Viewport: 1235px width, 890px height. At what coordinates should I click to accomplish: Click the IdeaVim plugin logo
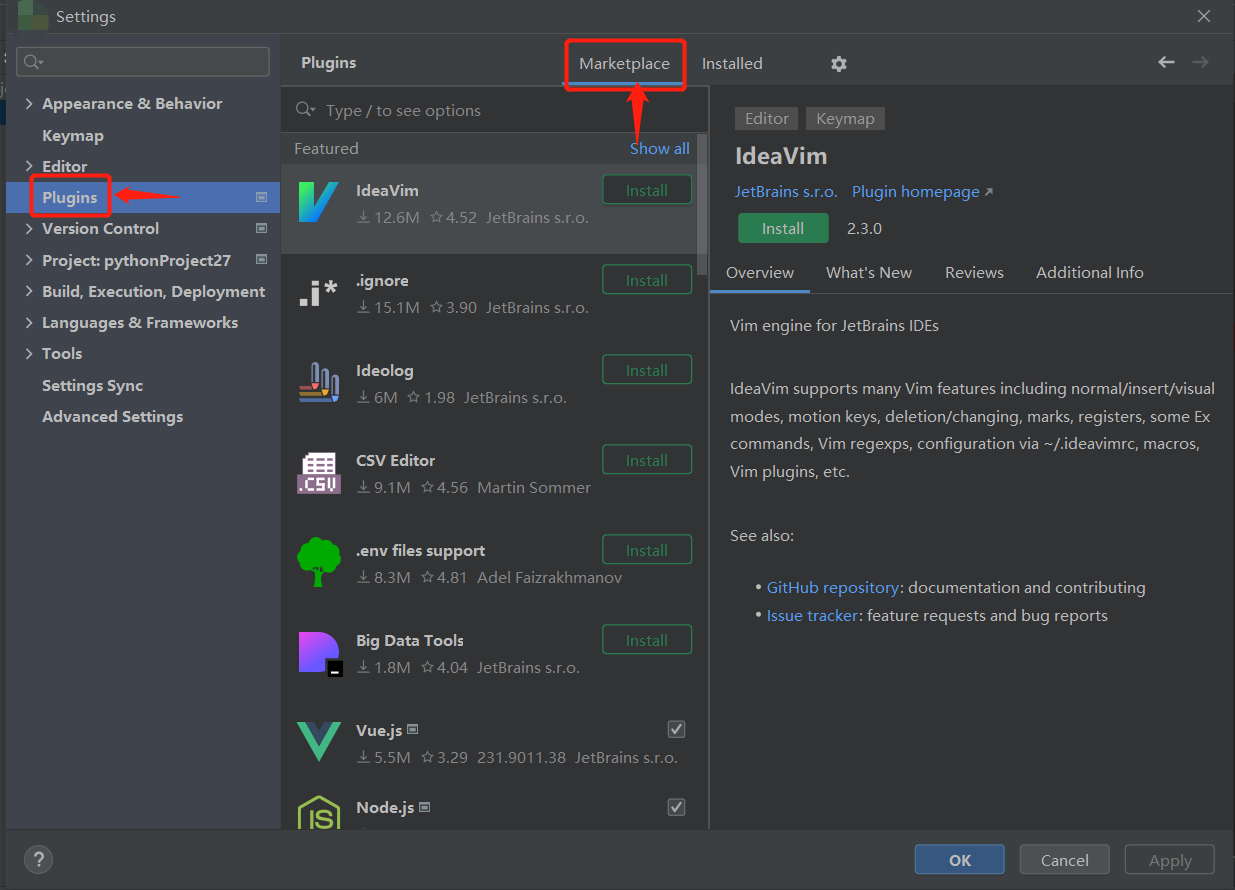(319, 203)
